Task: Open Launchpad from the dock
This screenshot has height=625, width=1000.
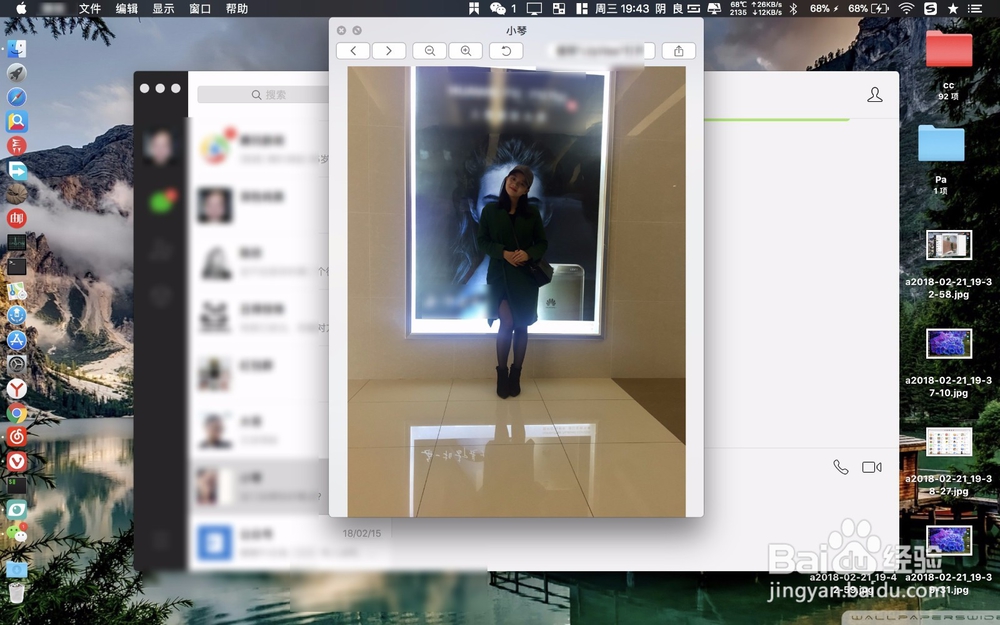Action: click(17, 73)
